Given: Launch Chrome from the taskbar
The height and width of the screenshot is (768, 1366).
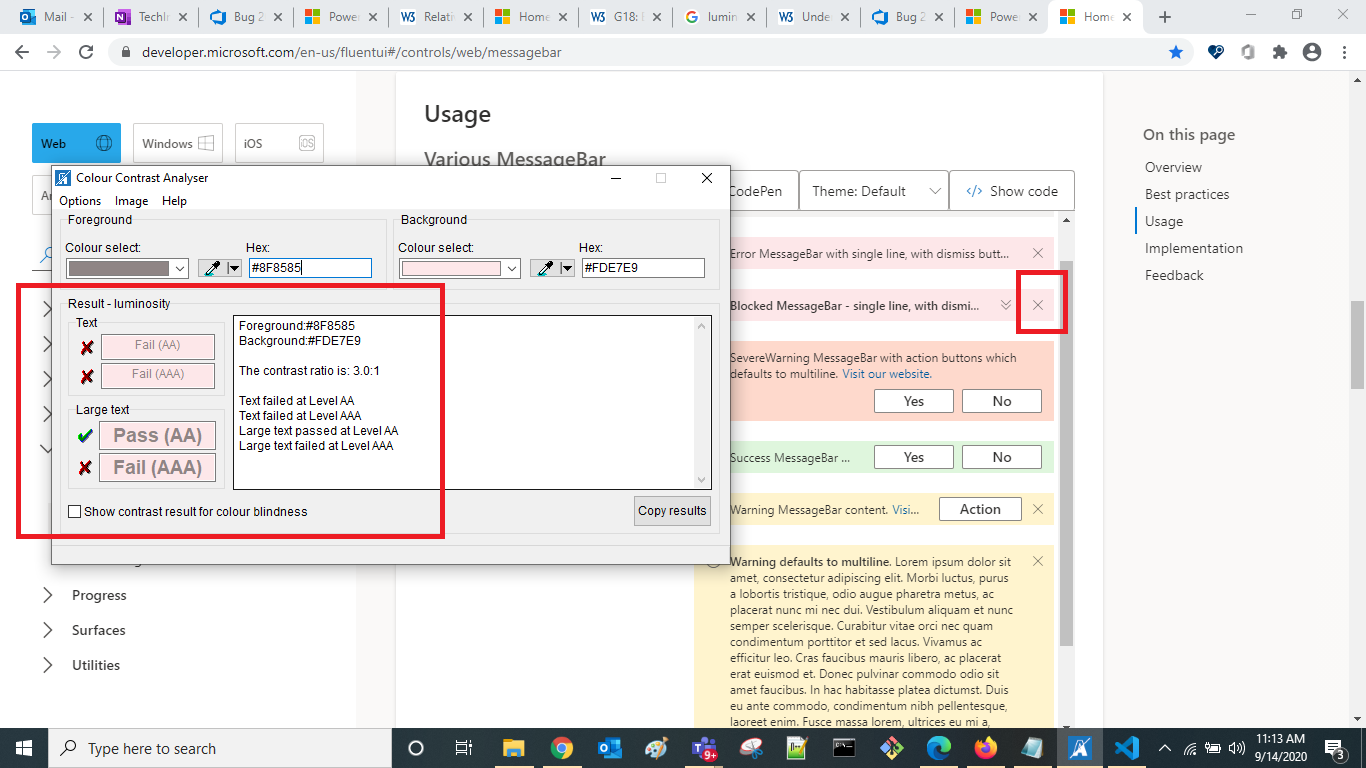Looking at the screenshot, I should 560,747.
